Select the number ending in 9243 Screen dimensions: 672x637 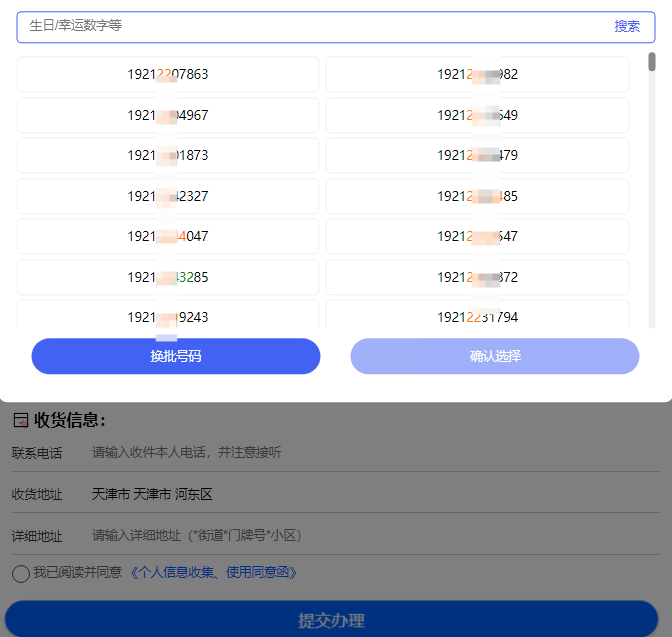pyautogui.click(x=168, y=315)
